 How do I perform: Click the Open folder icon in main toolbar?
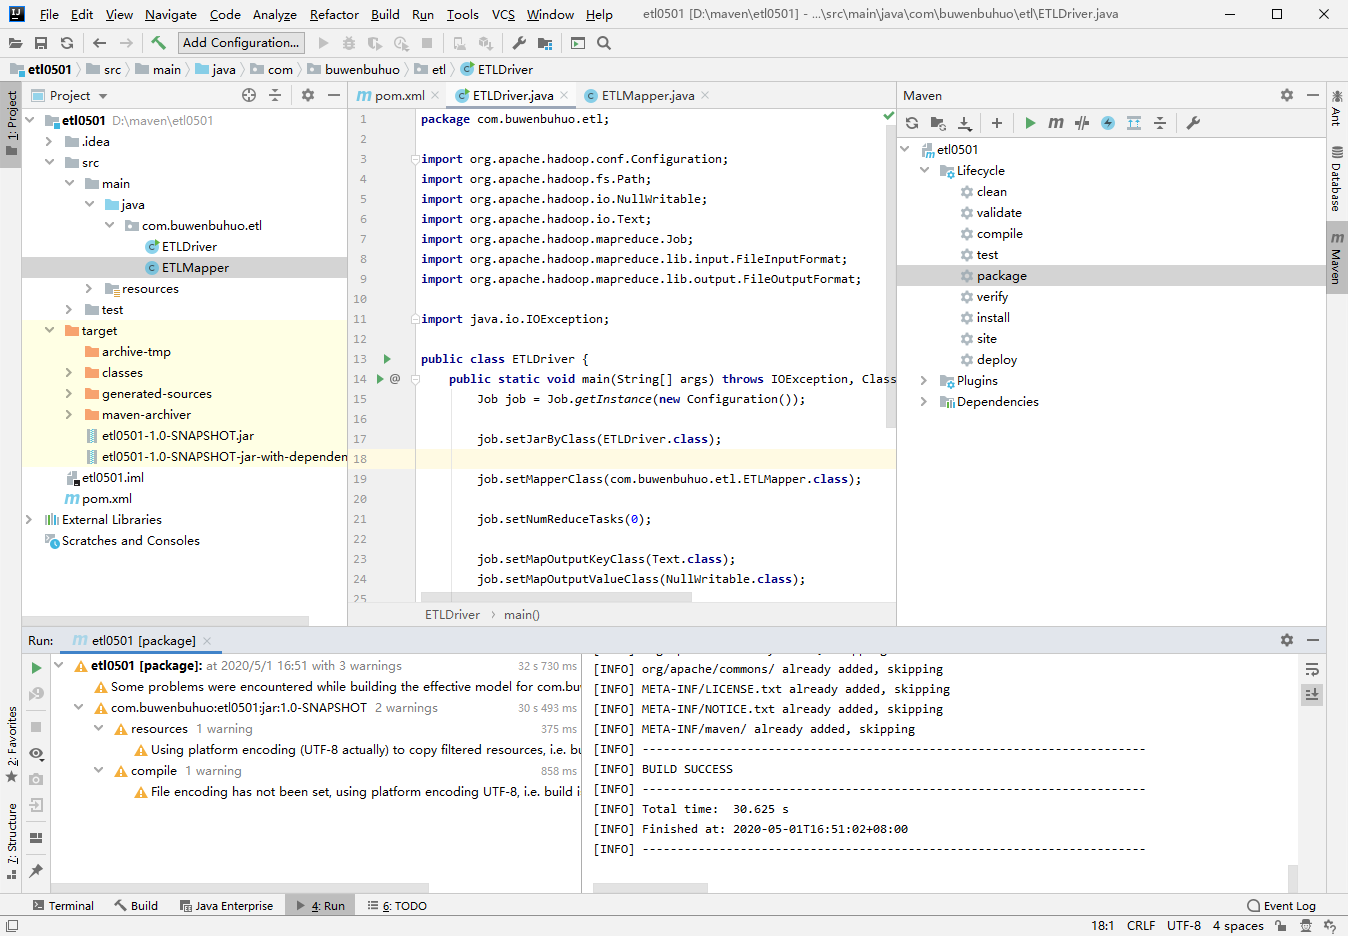[15, 43]
